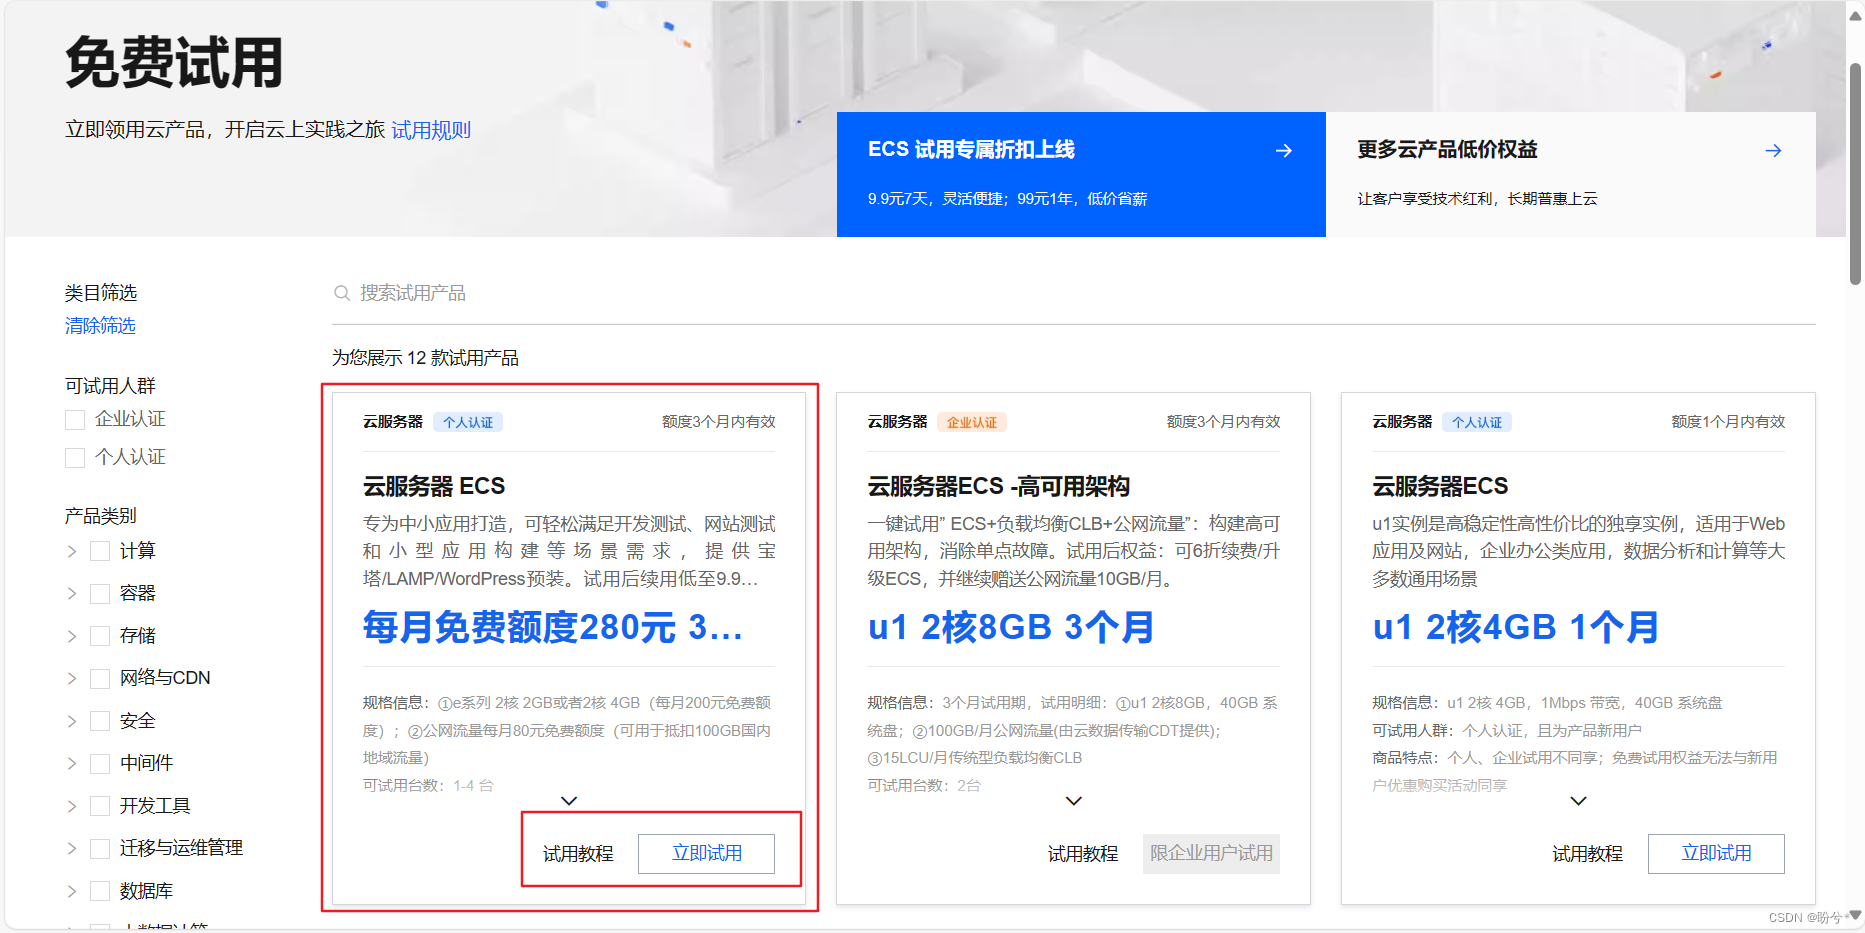Open 试用教程 for u1 2核4GB card
Screen dimensions: 1865x933
click(1588, 854)
